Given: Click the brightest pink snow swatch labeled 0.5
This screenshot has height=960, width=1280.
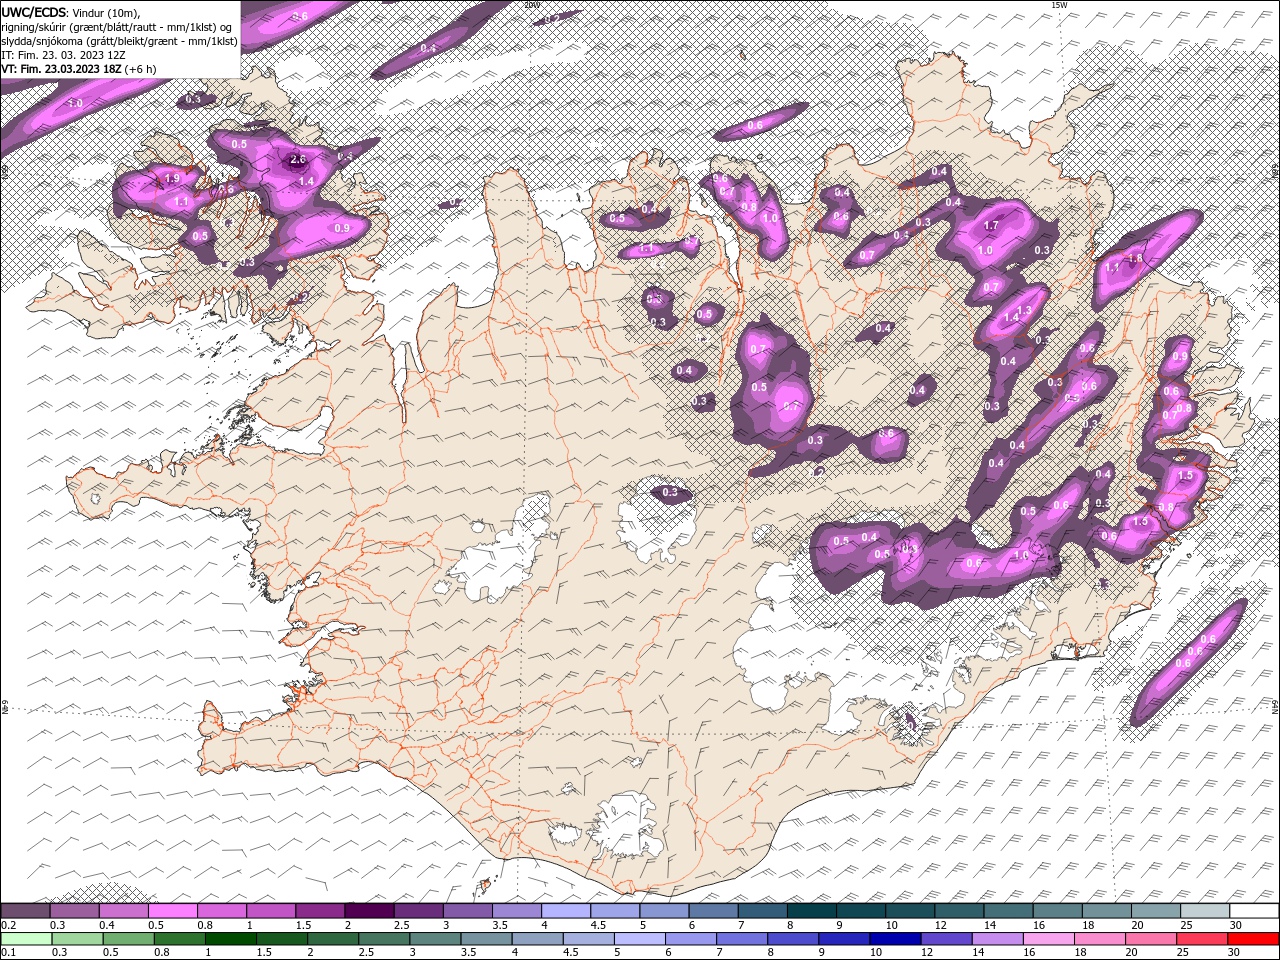Looking at the screenshot, I should pos(172,911).
